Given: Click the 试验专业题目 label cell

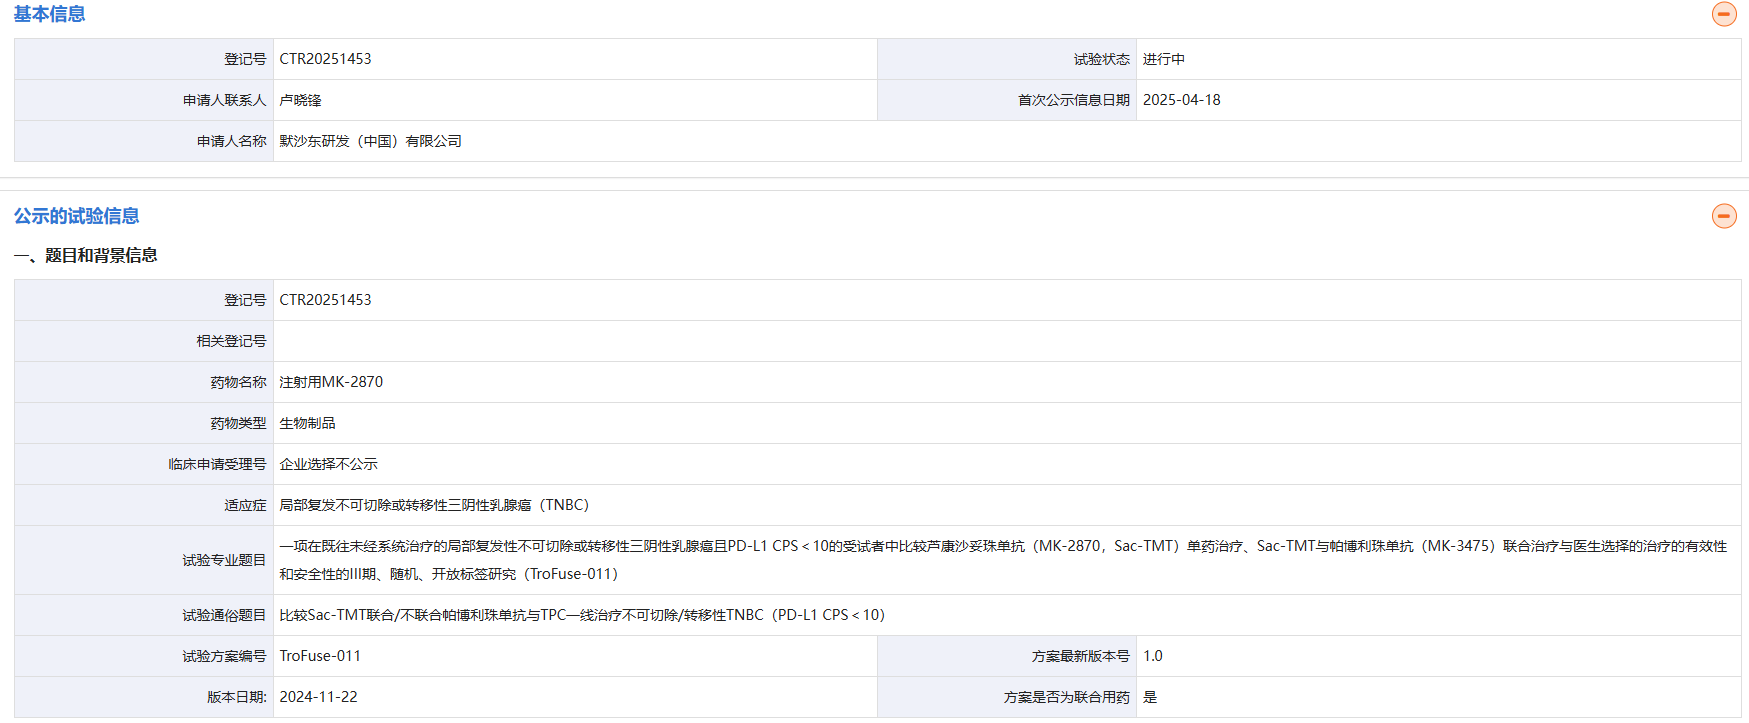Looking at the screenshot, I should click(x=144, y=560).
